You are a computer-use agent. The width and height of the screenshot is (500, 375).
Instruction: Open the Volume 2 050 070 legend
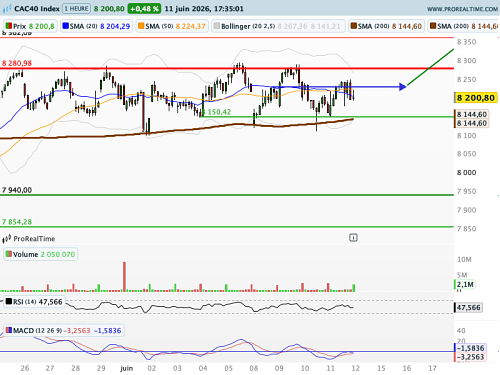[x=40, y=254]
